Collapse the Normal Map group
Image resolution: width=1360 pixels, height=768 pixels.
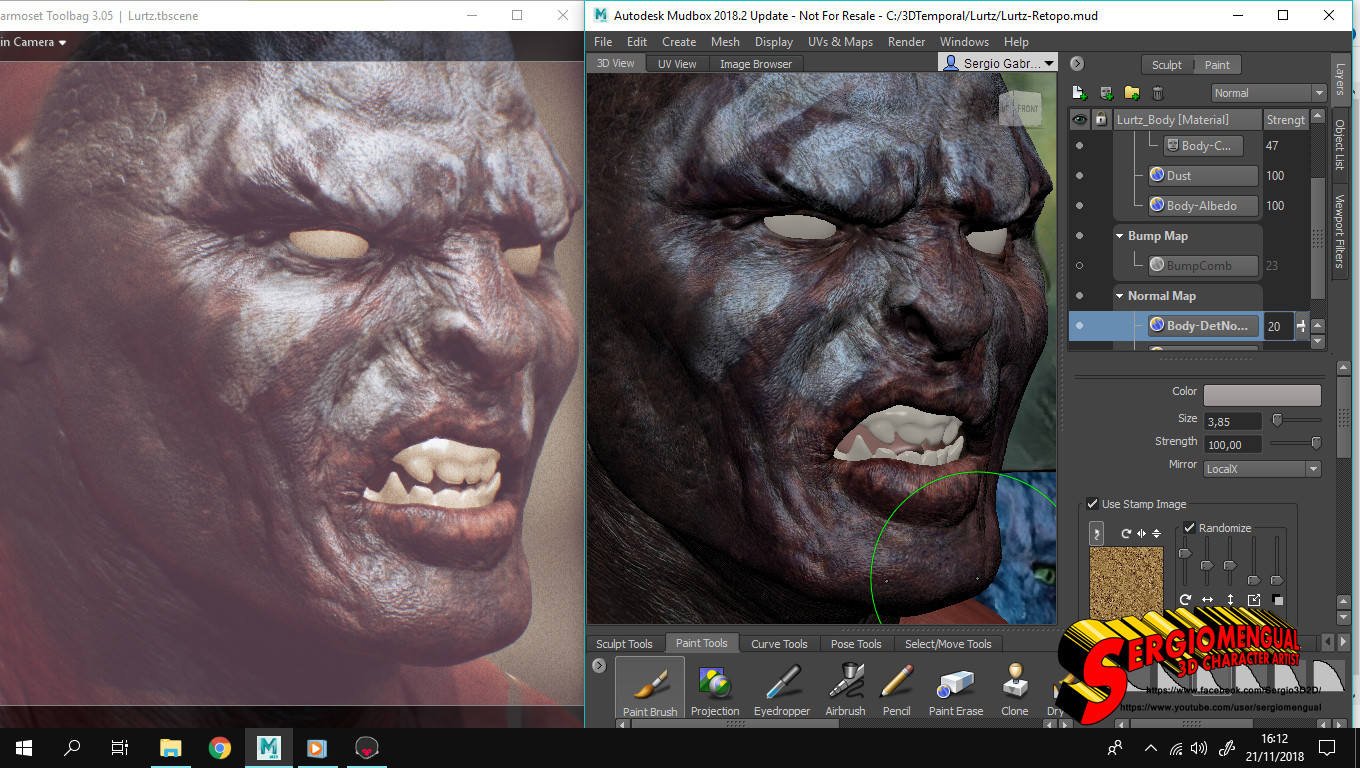[x=1120, y=296]
